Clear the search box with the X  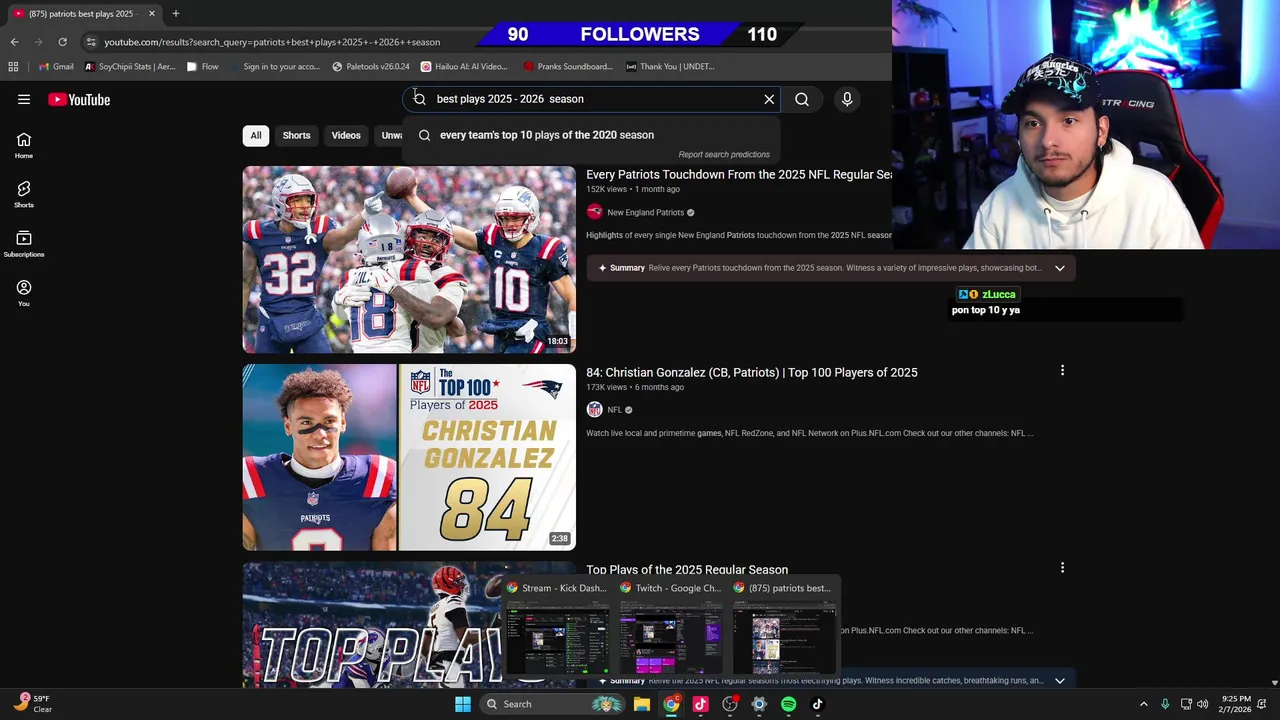coord(769,99)
